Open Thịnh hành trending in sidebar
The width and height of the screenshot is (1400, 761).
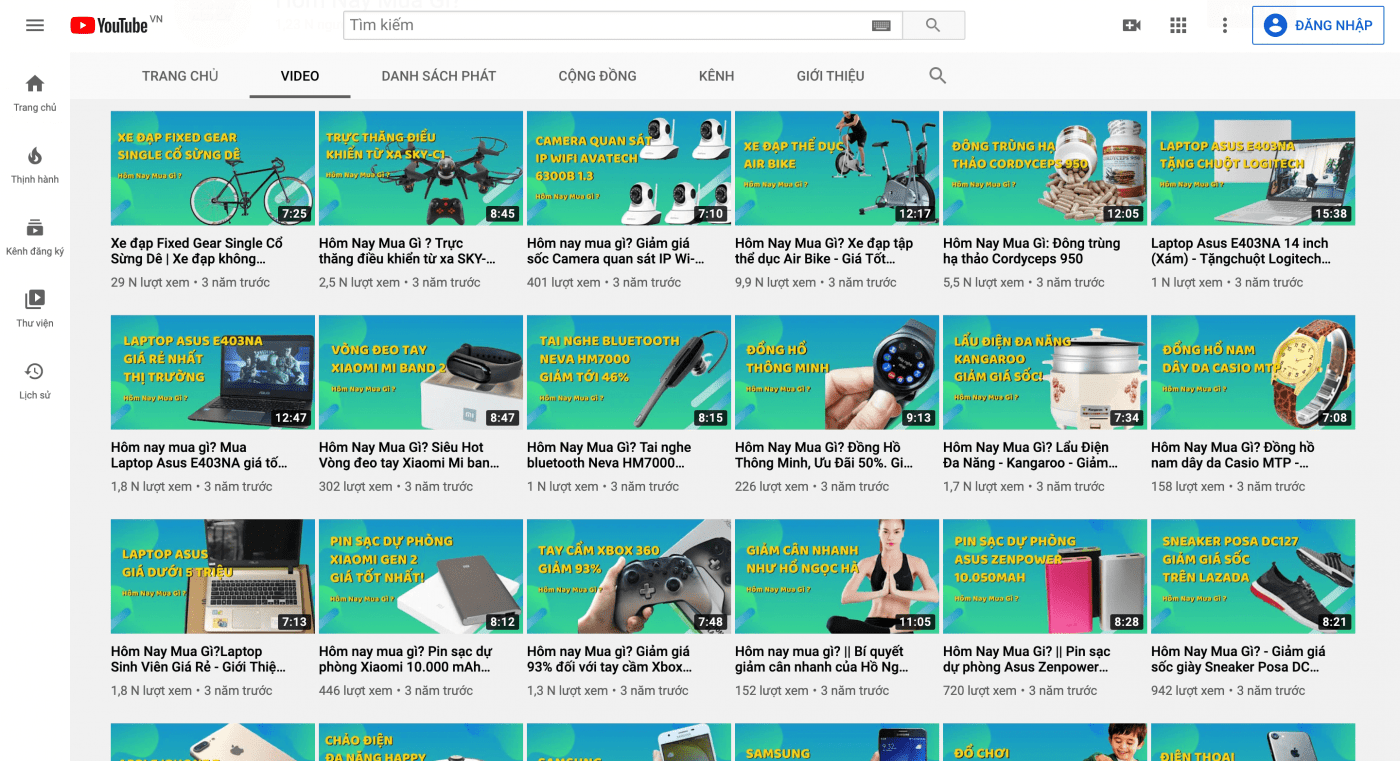click(x=35, y=164)
